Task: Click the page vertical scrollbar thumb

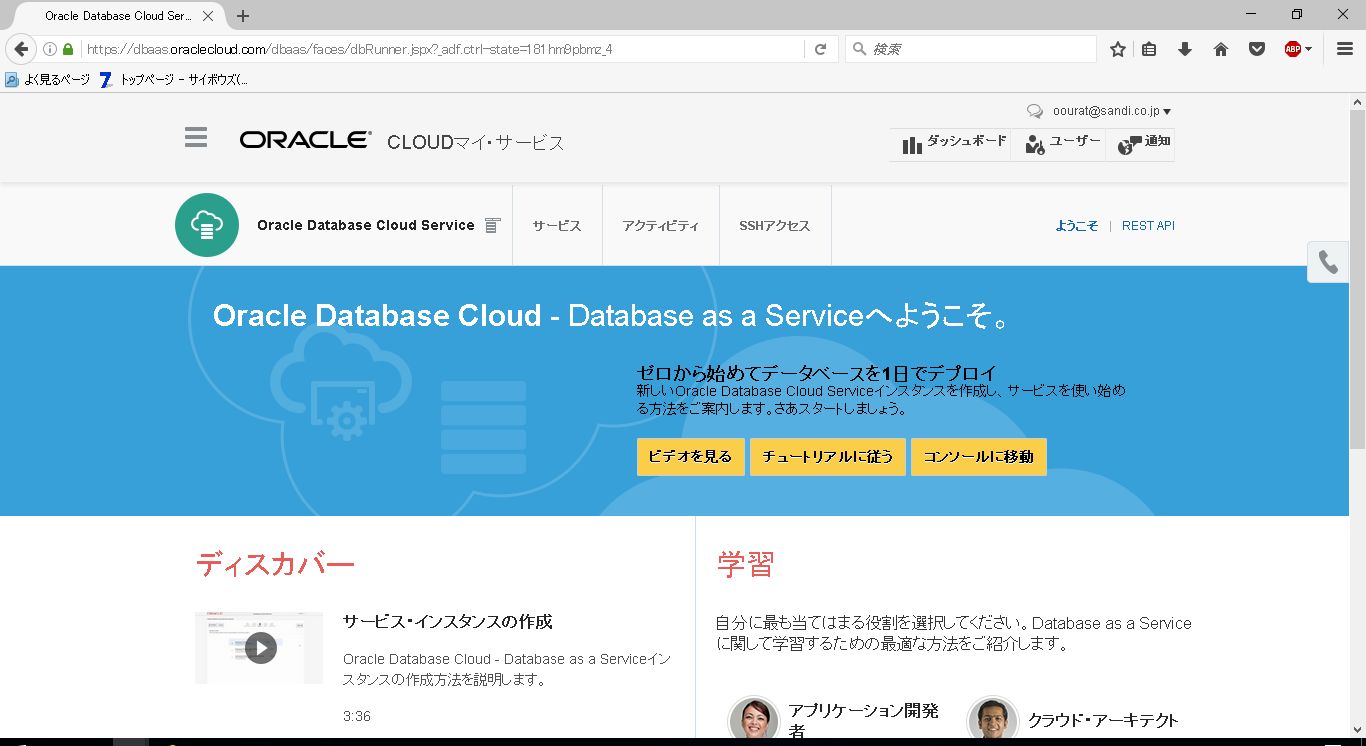Action: click(x=1358, y=280)
